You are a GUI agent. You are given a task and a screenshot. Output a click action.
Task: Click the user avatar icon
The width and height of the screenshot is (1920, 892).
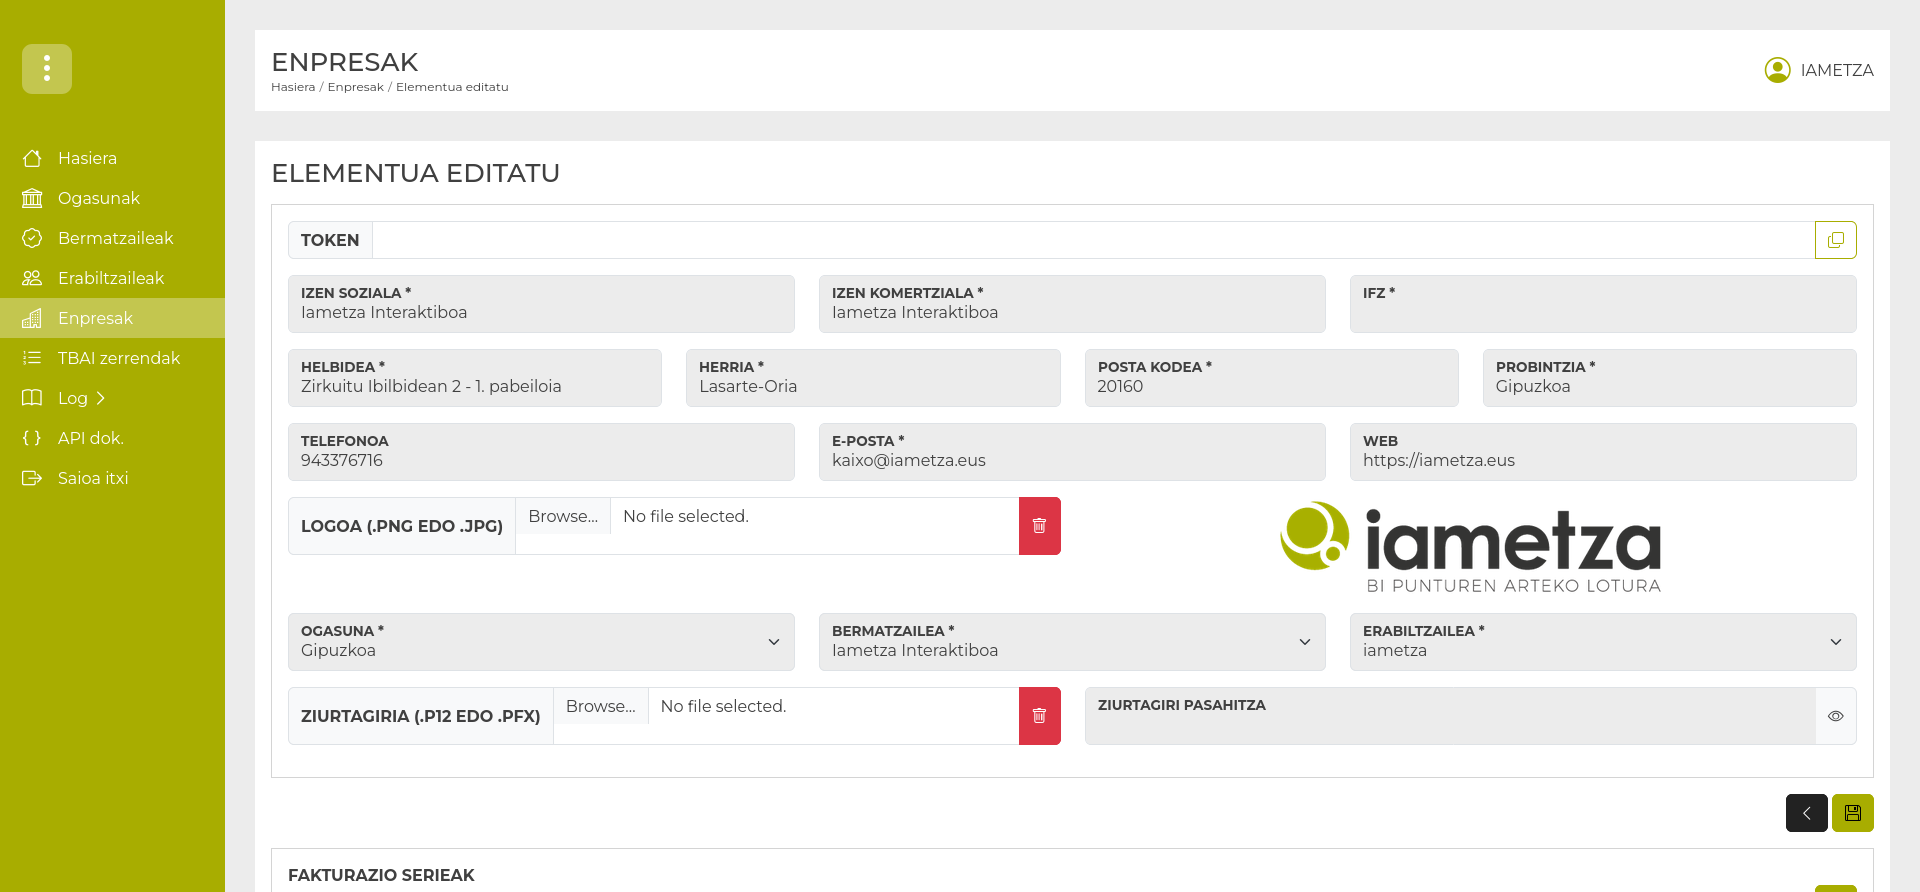[1777, 70]
